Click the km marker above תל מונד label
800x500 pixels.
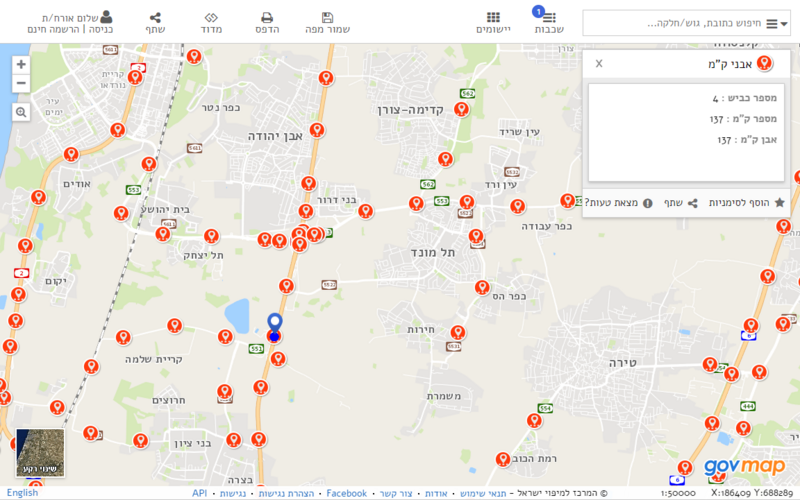click(x=476, y=236)
